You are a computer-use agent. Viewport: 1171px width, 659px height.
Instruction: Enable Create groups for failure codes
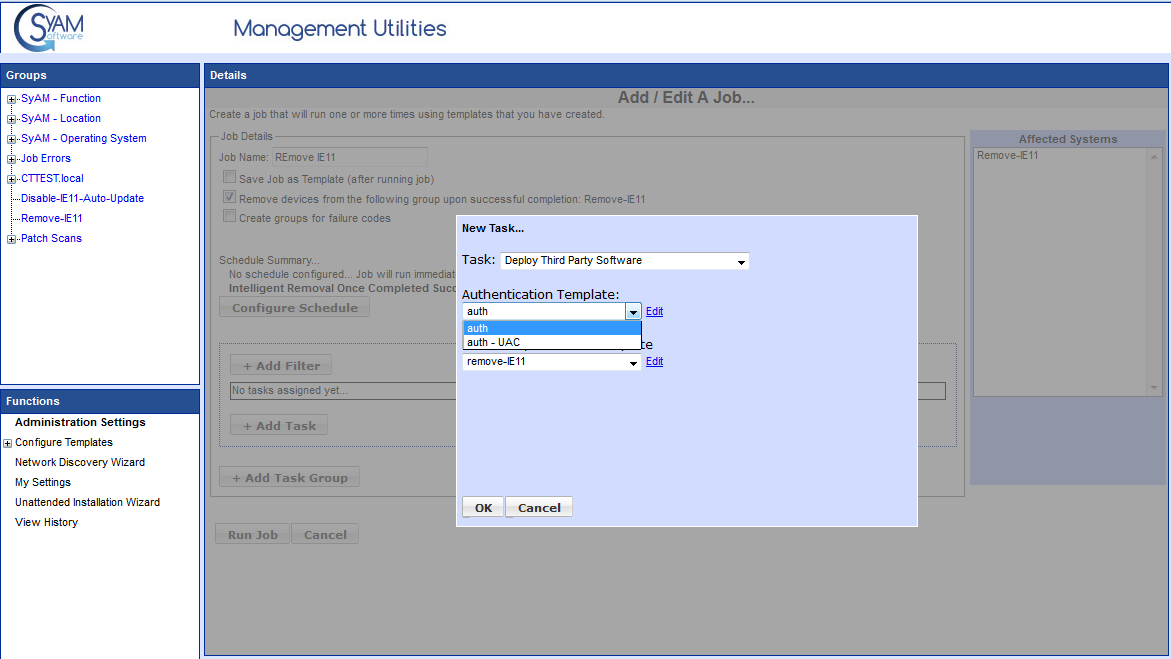230,216
